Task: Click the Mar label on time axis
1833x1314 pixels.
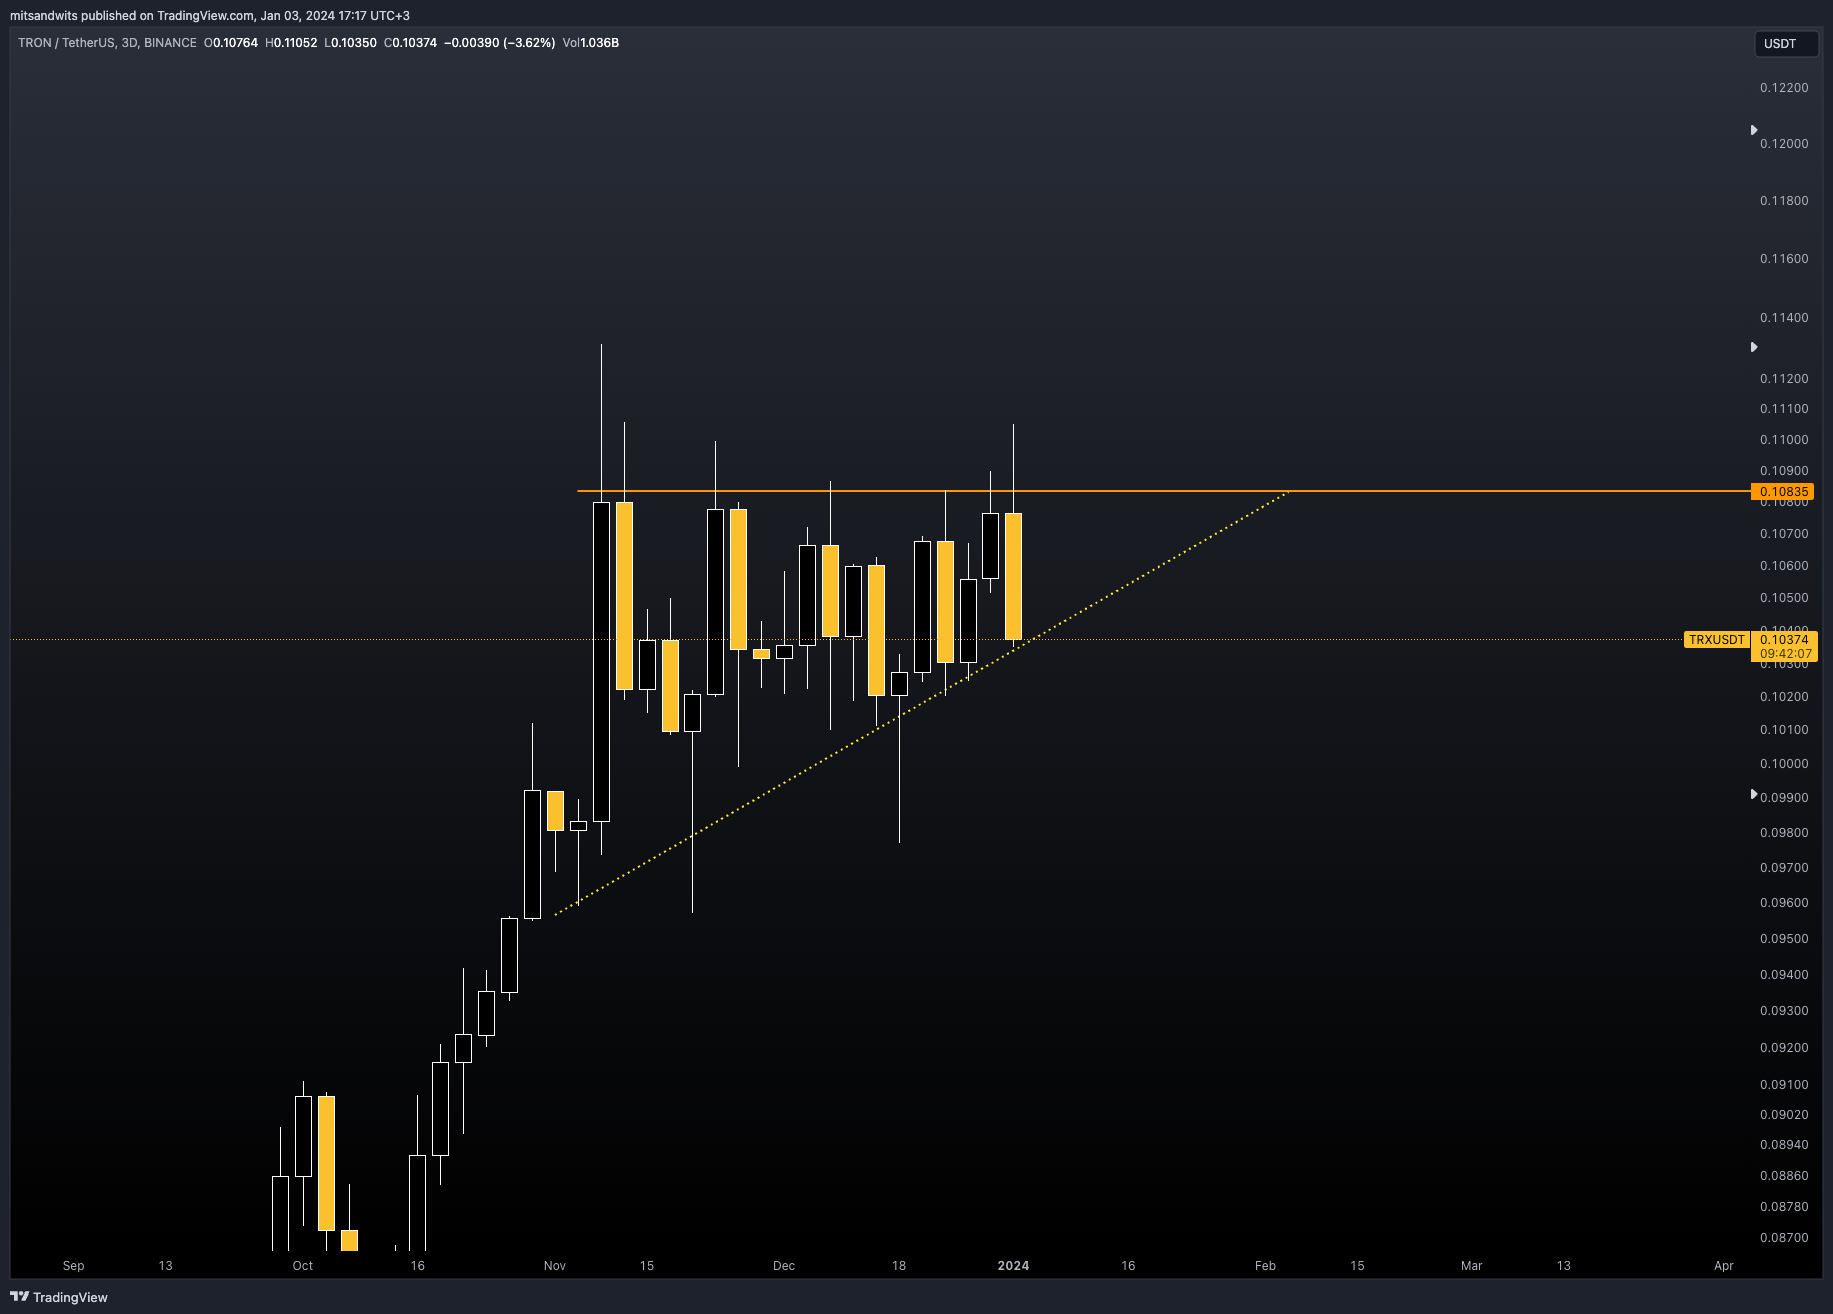Action: point(1471,1266)
